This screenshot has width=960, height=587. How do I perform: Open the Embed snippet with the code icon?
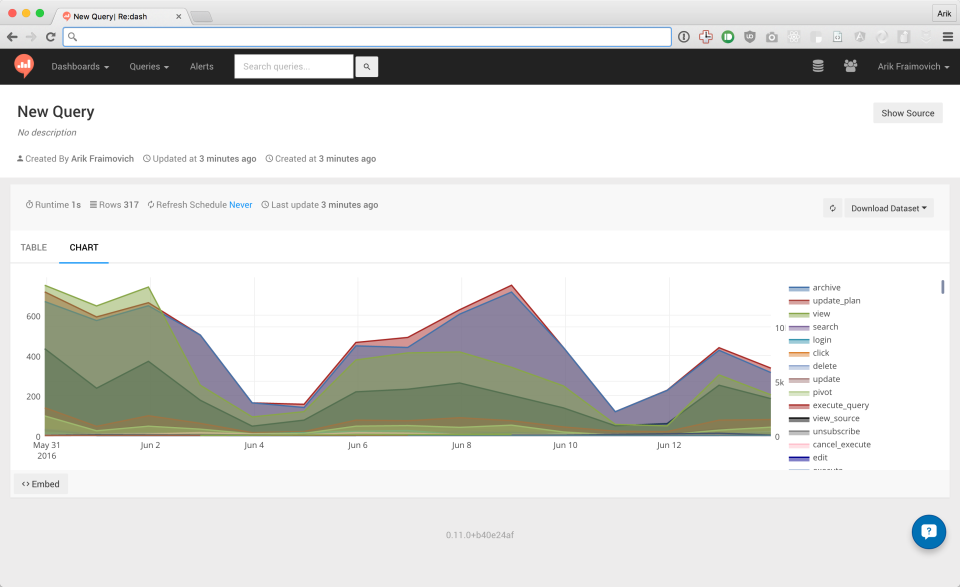[x=40, y=483]
